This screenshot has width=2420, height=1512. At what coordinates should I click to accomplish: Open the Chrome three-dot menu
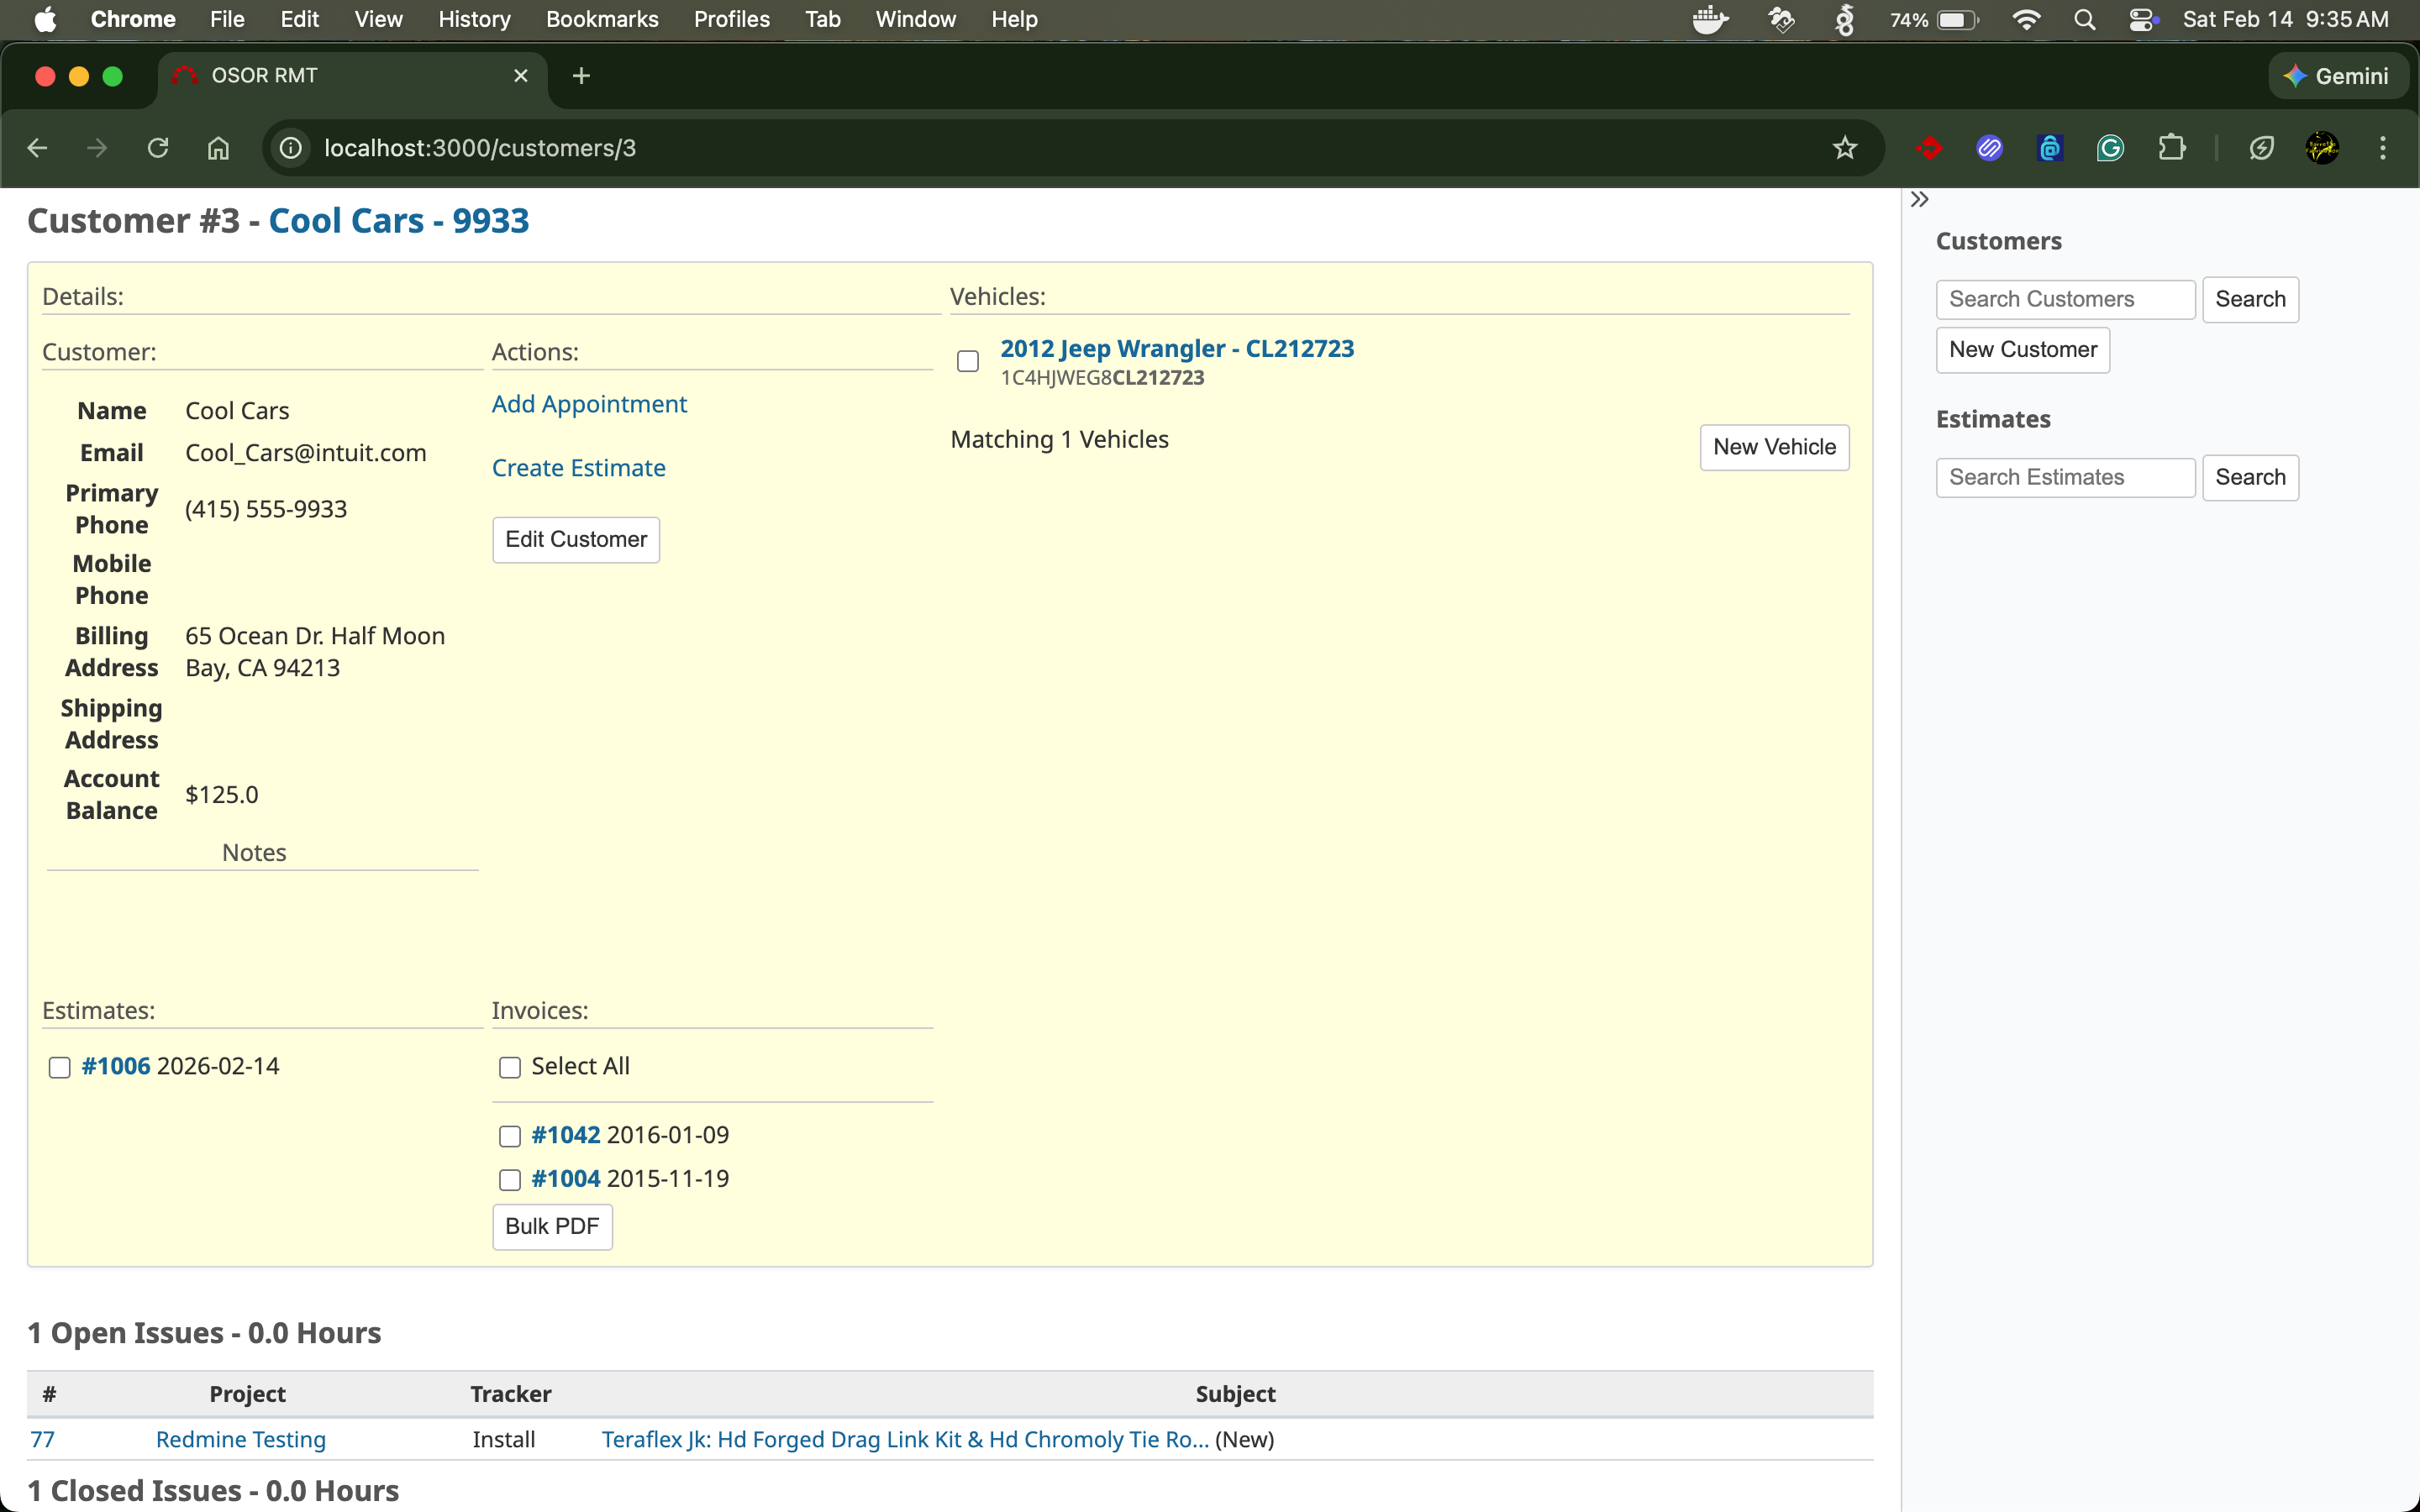click(2382, 148)
